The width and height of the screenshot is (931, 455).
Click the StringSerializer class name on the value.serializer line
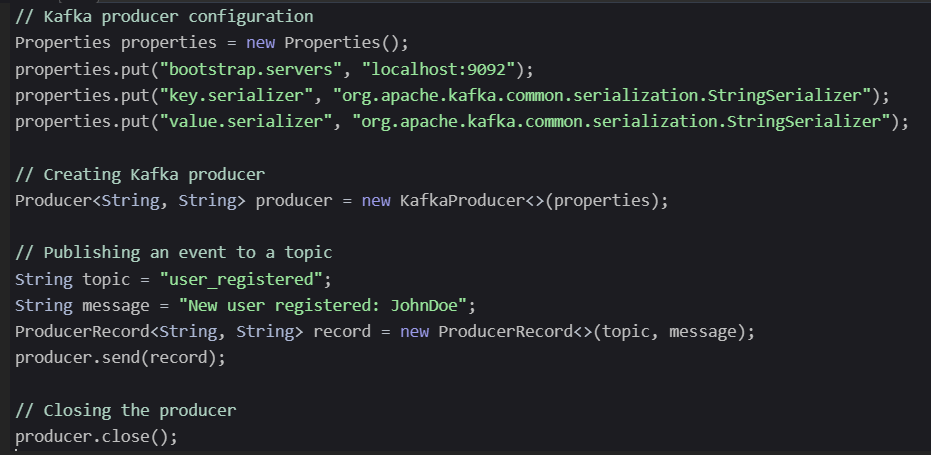[x=804, y=122]
